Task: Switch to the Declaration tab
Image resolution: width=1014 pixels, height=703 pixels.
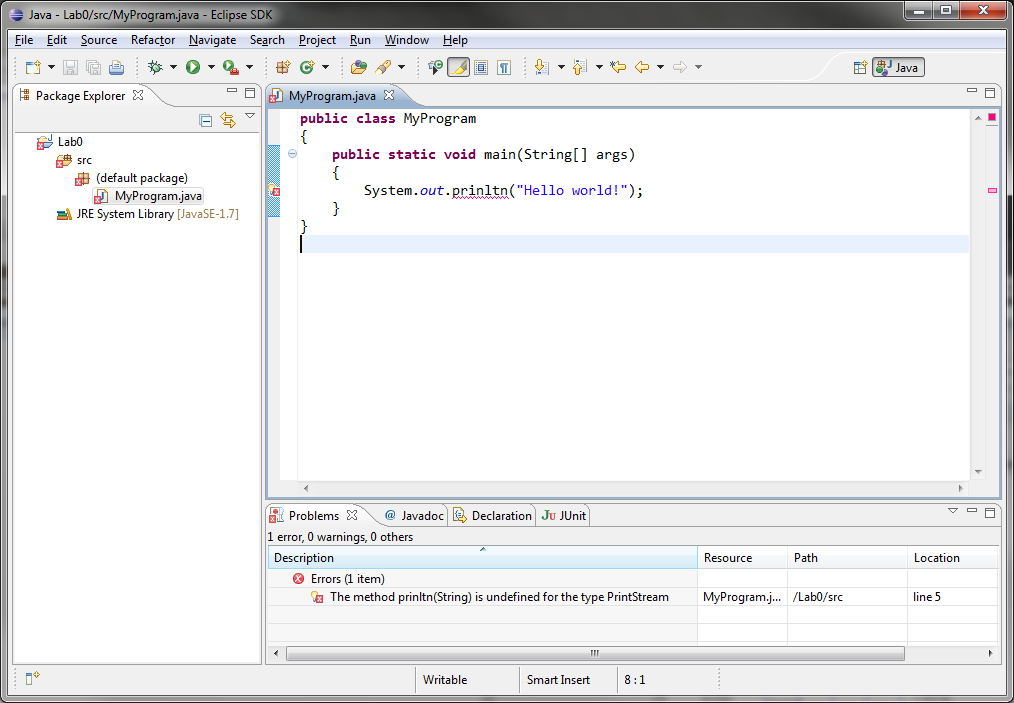Action: 492,515
